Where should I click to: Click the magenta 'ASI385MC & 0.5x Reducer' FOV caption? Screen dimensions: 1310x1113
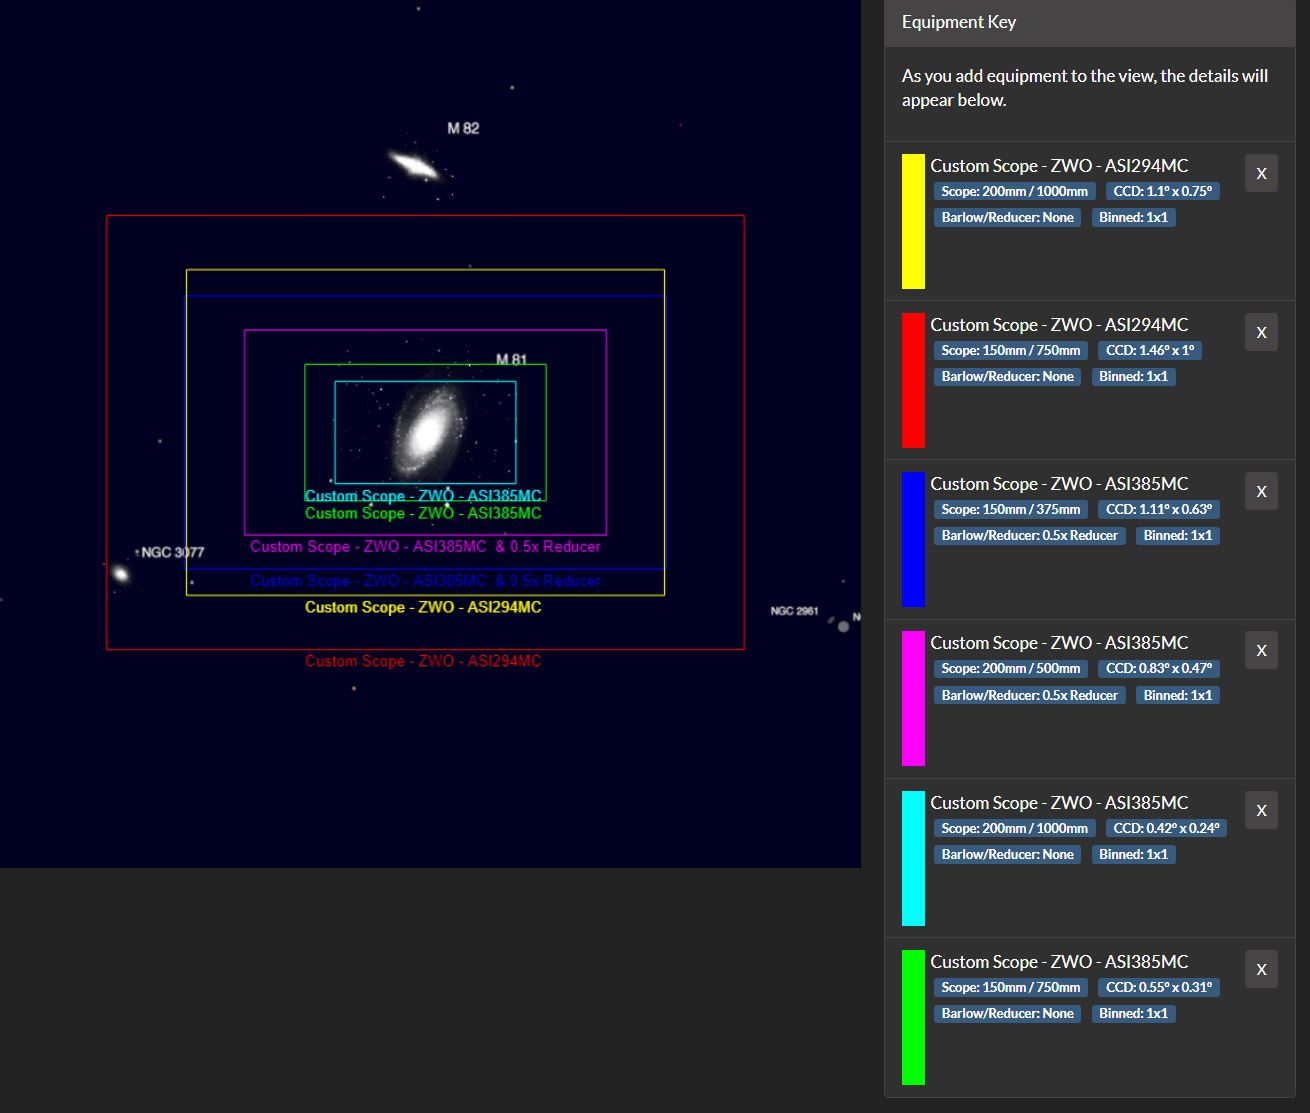pos(425,547)
